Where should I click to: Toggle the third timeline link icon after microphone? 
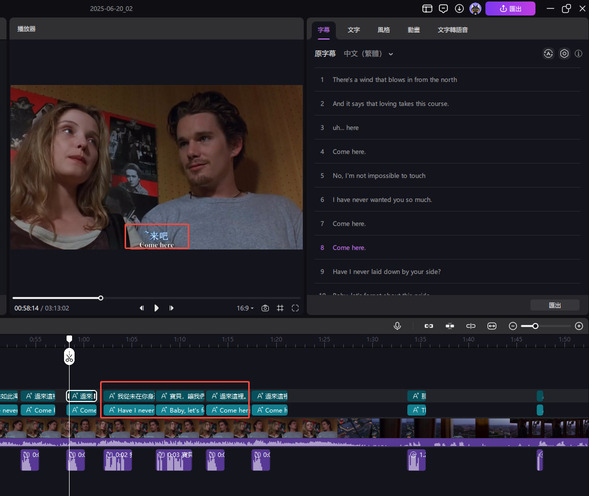pos(471,326)
